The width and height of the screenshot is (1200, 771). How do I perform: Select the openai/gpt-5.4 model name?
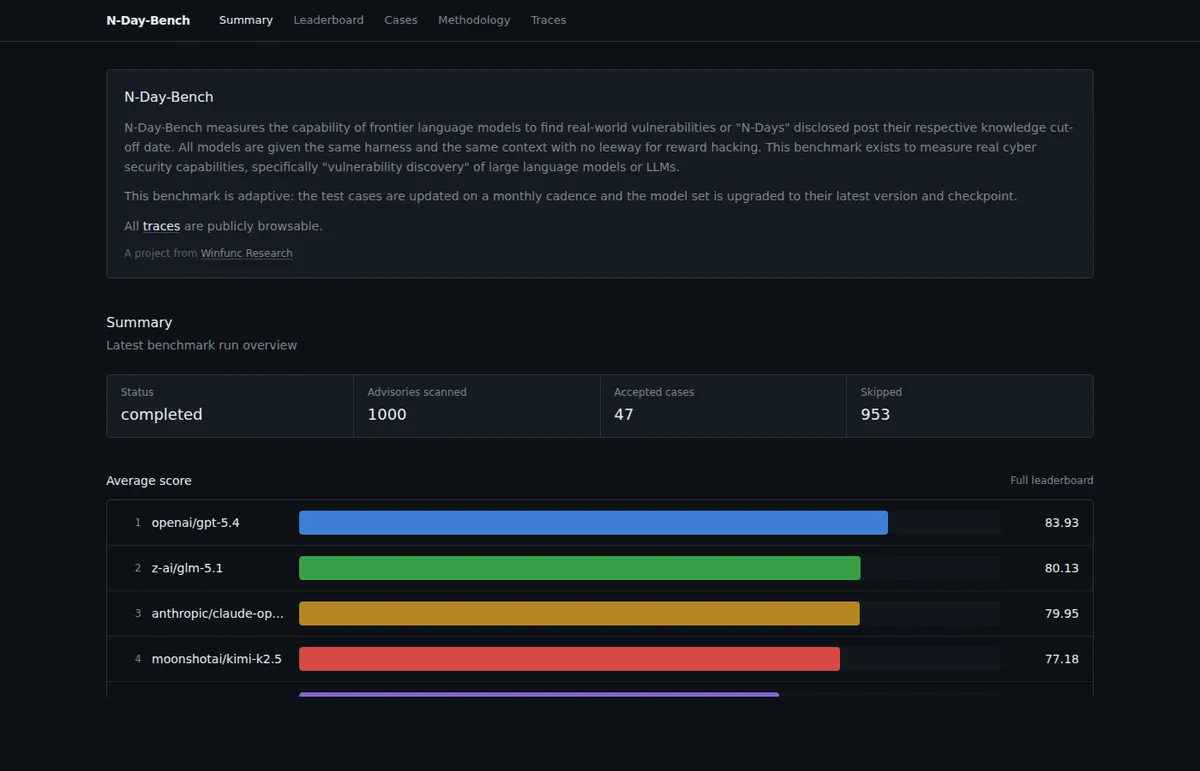tap(195, 523)
